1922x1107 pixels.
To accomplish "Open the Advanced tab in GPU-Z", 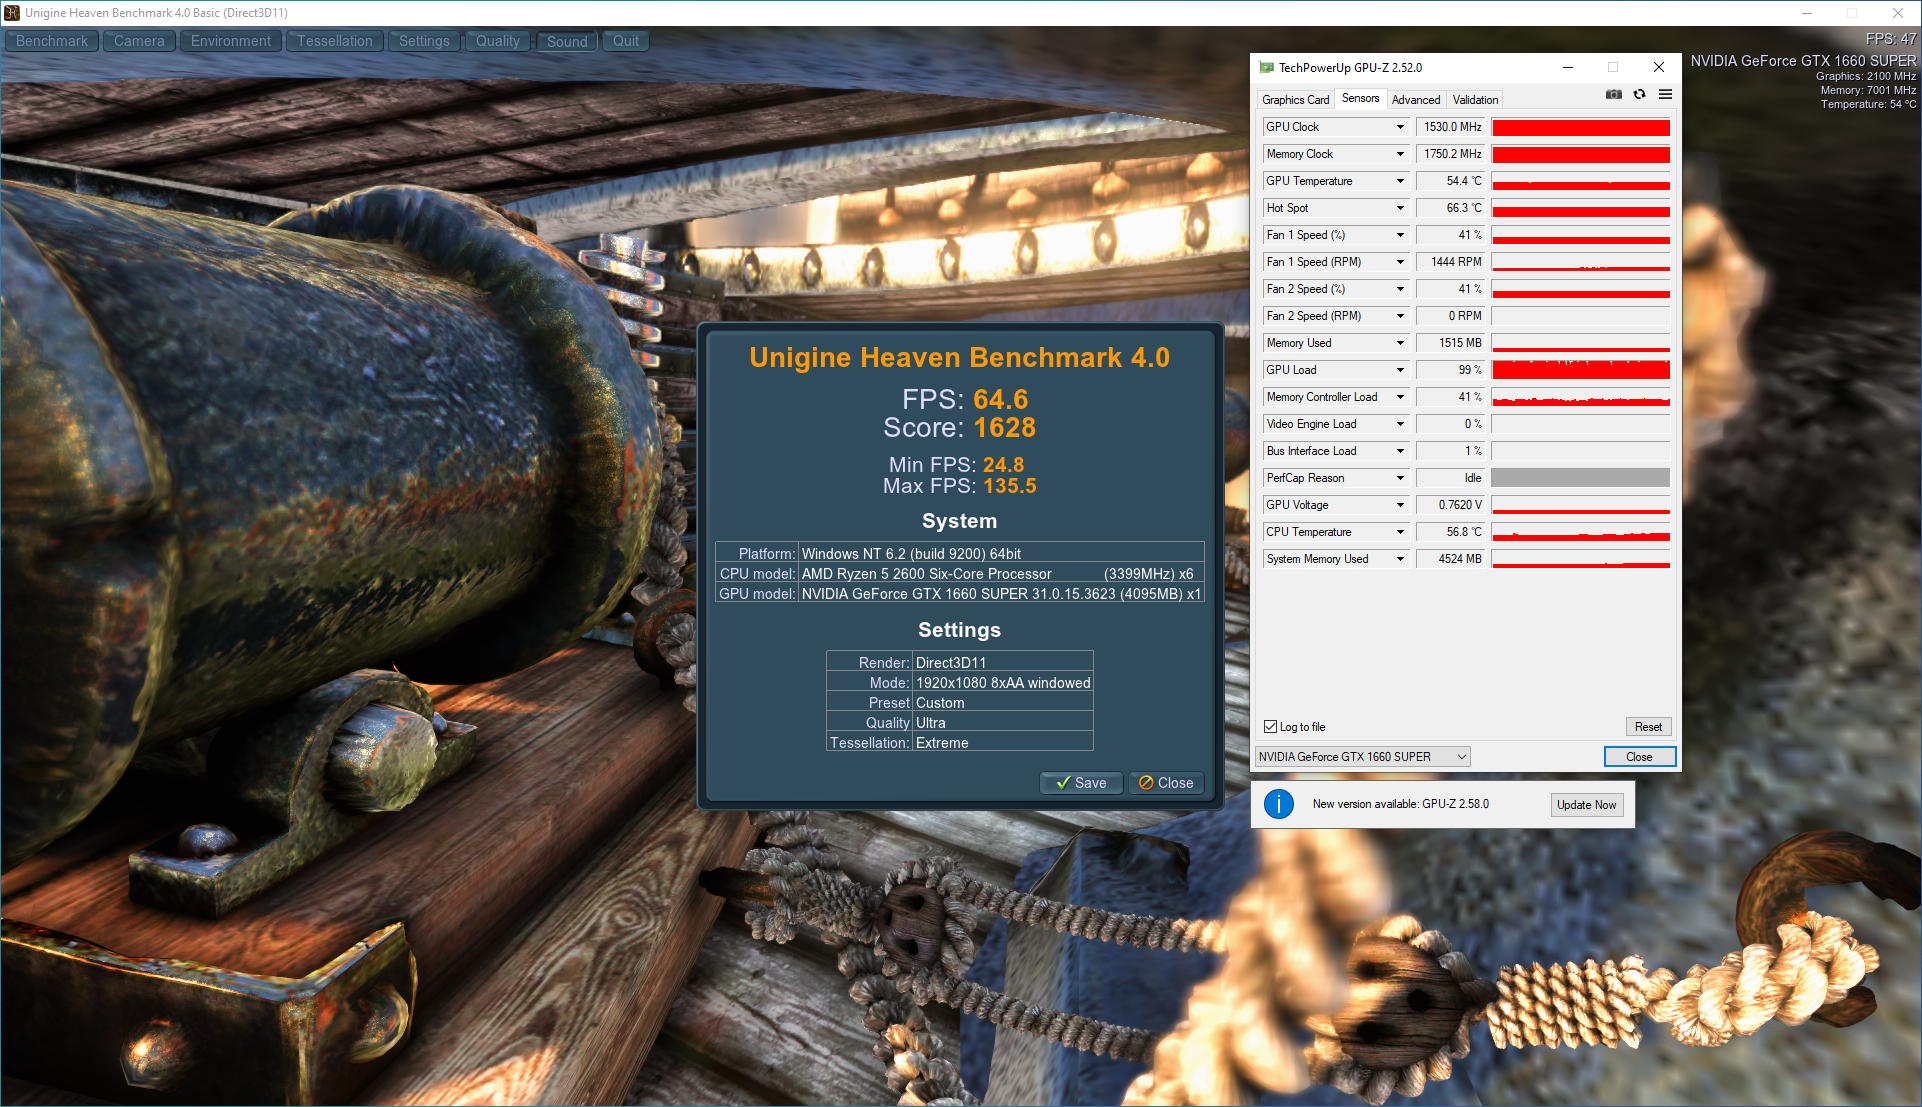I will click(1416, 100).
